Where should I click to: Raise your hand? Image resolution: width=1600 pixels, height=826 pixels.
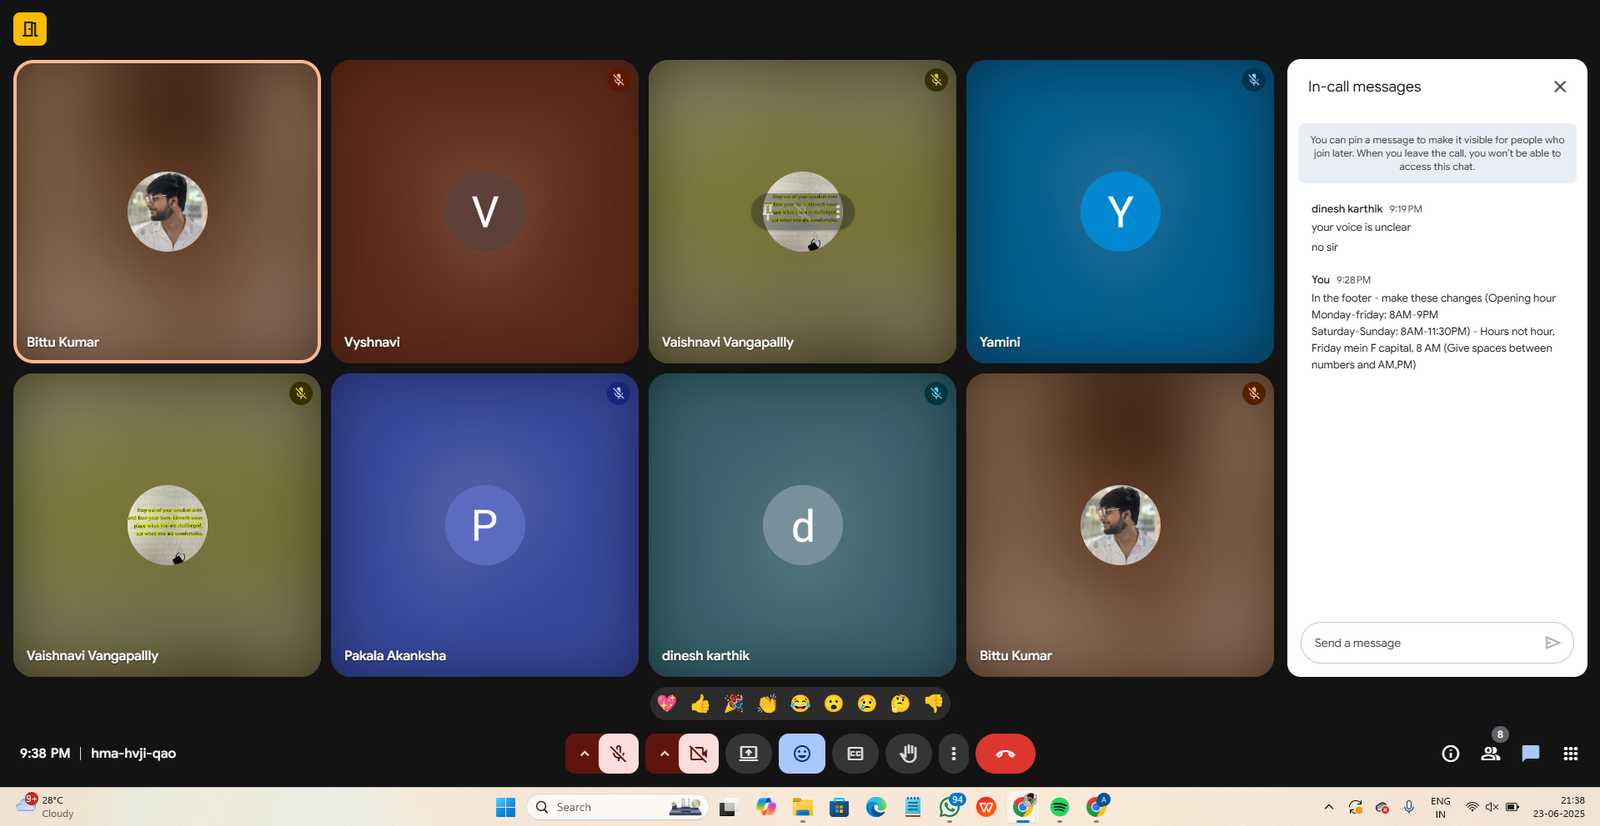click(x=908, y=754)
